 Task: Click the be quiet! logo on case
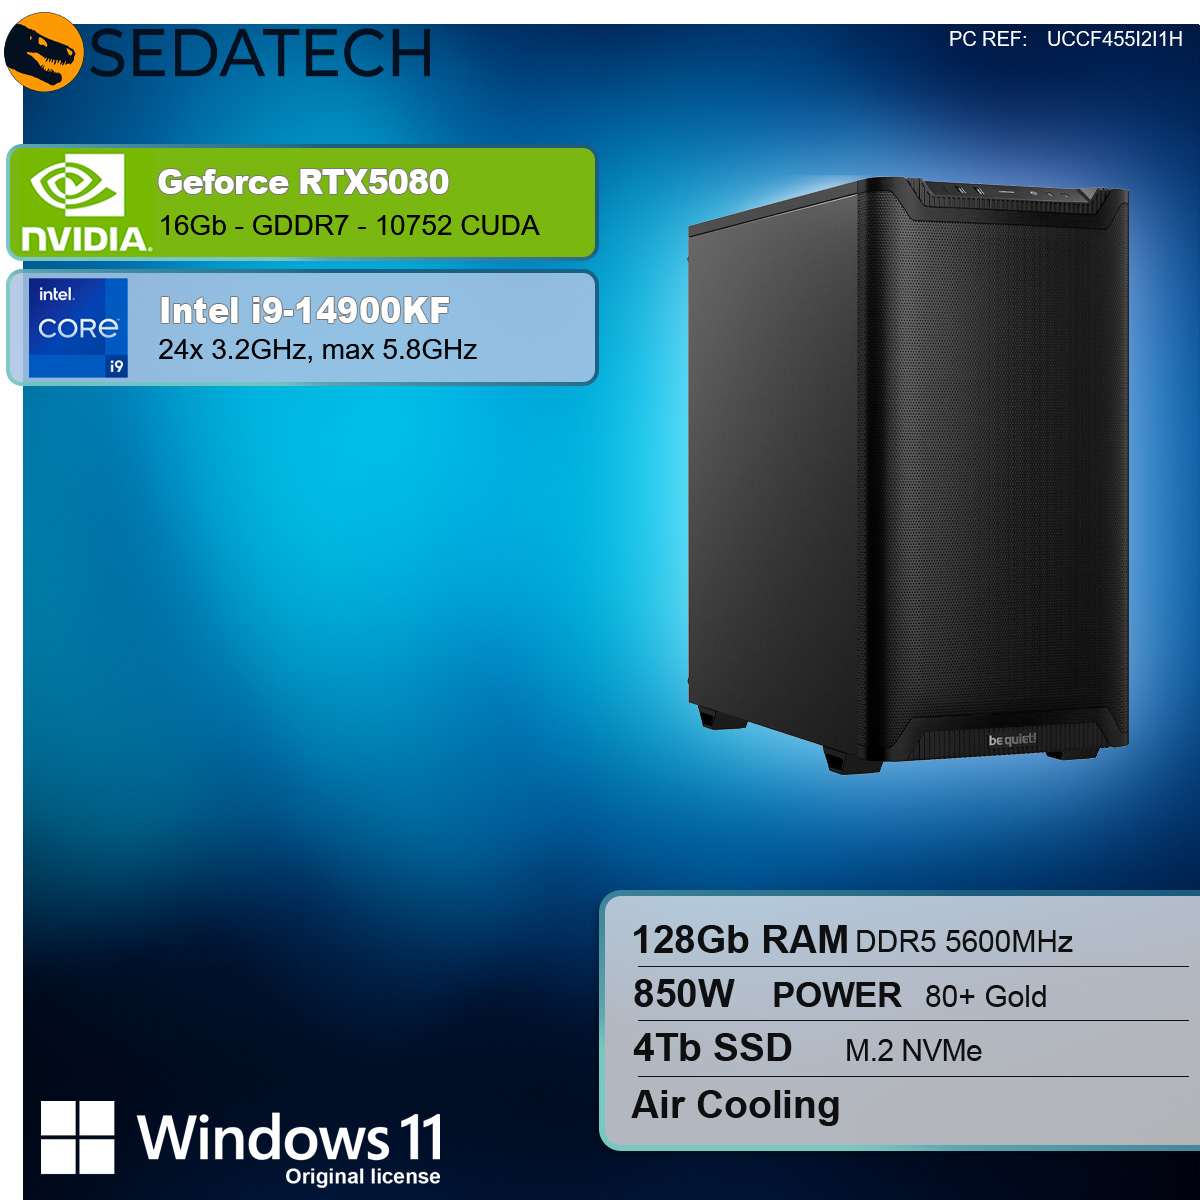pyautogui.click(x=1012, y=740)
